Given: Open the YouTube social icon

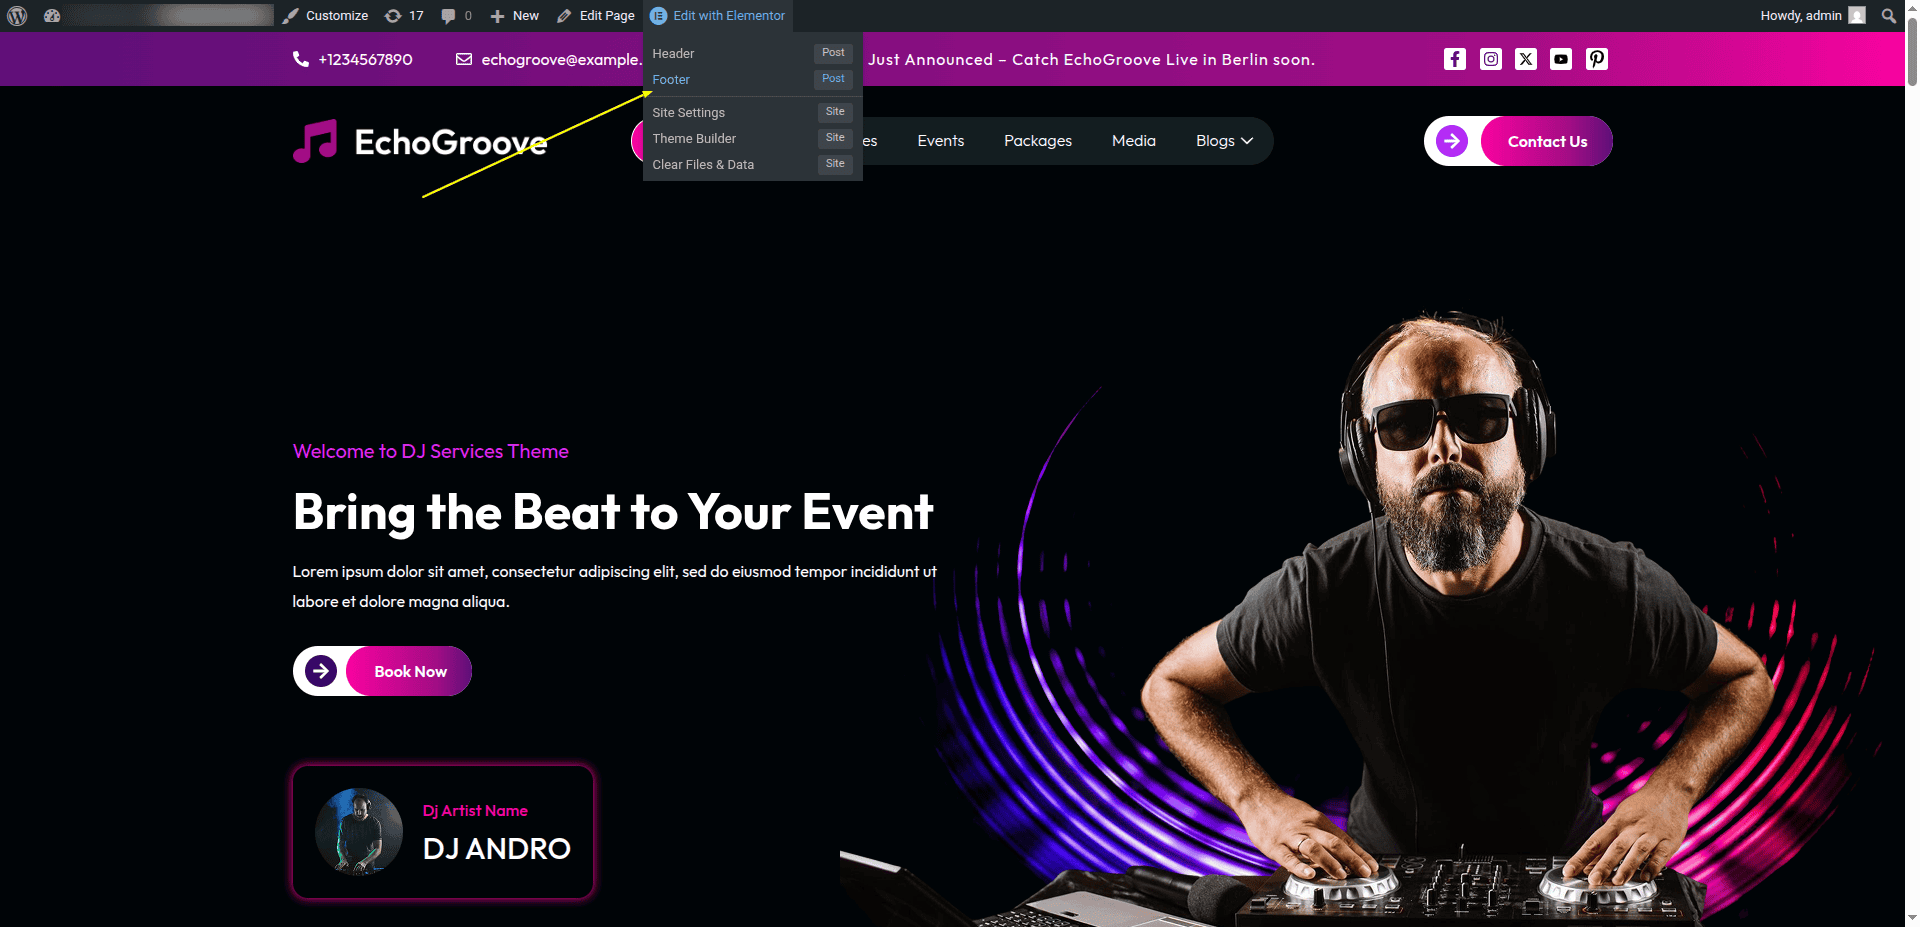Looking at the screenshot, I should coord(1560,59).
